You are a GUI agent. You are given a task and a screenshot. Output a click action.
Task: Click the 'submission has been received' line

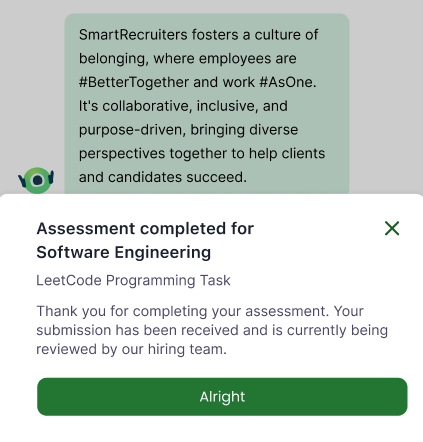(x=212, y=330)
